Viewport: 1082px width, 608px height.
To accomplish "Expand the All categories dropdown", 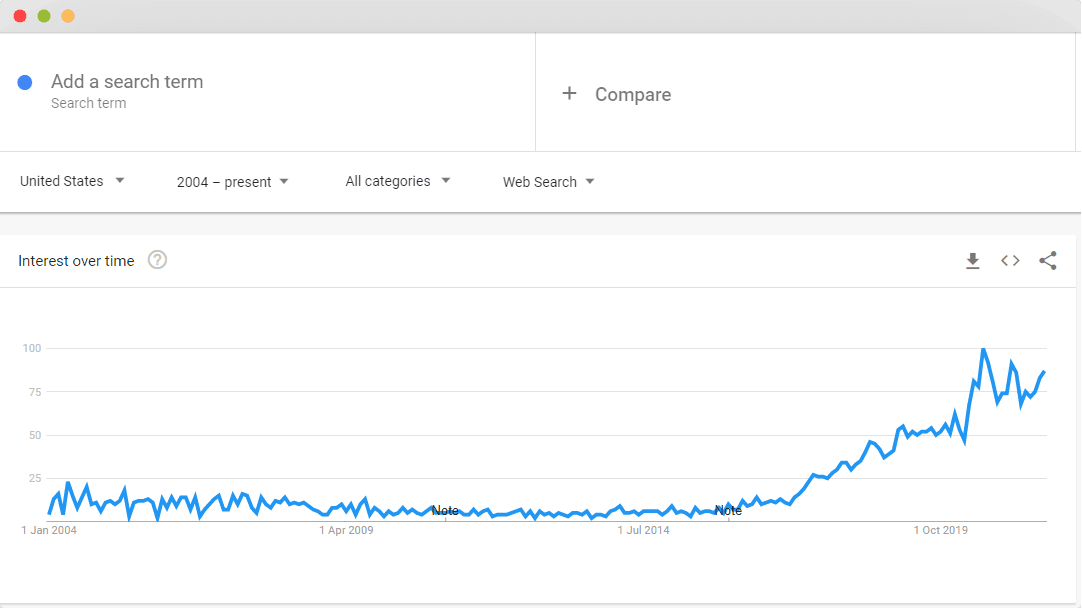I will point(397,181).
